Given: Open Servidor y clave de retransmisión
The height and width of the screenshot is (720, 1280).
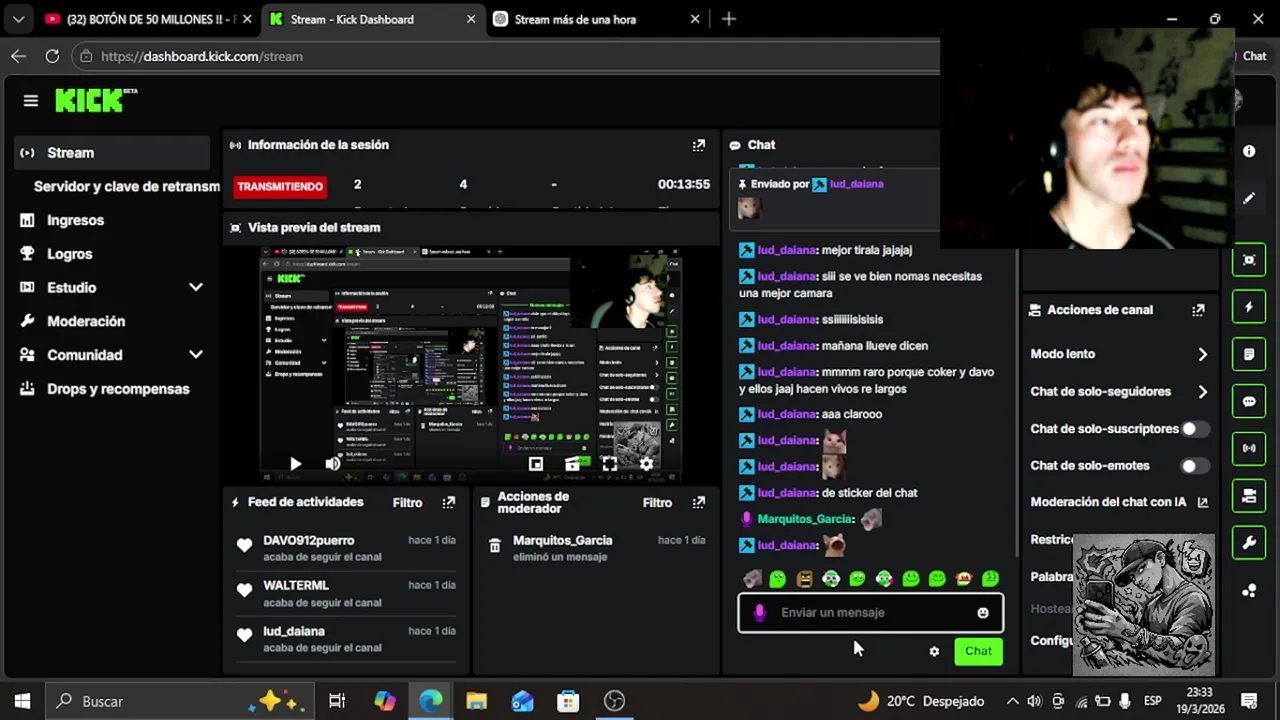Looking at the screenshot, I should [x=126, y=187].
